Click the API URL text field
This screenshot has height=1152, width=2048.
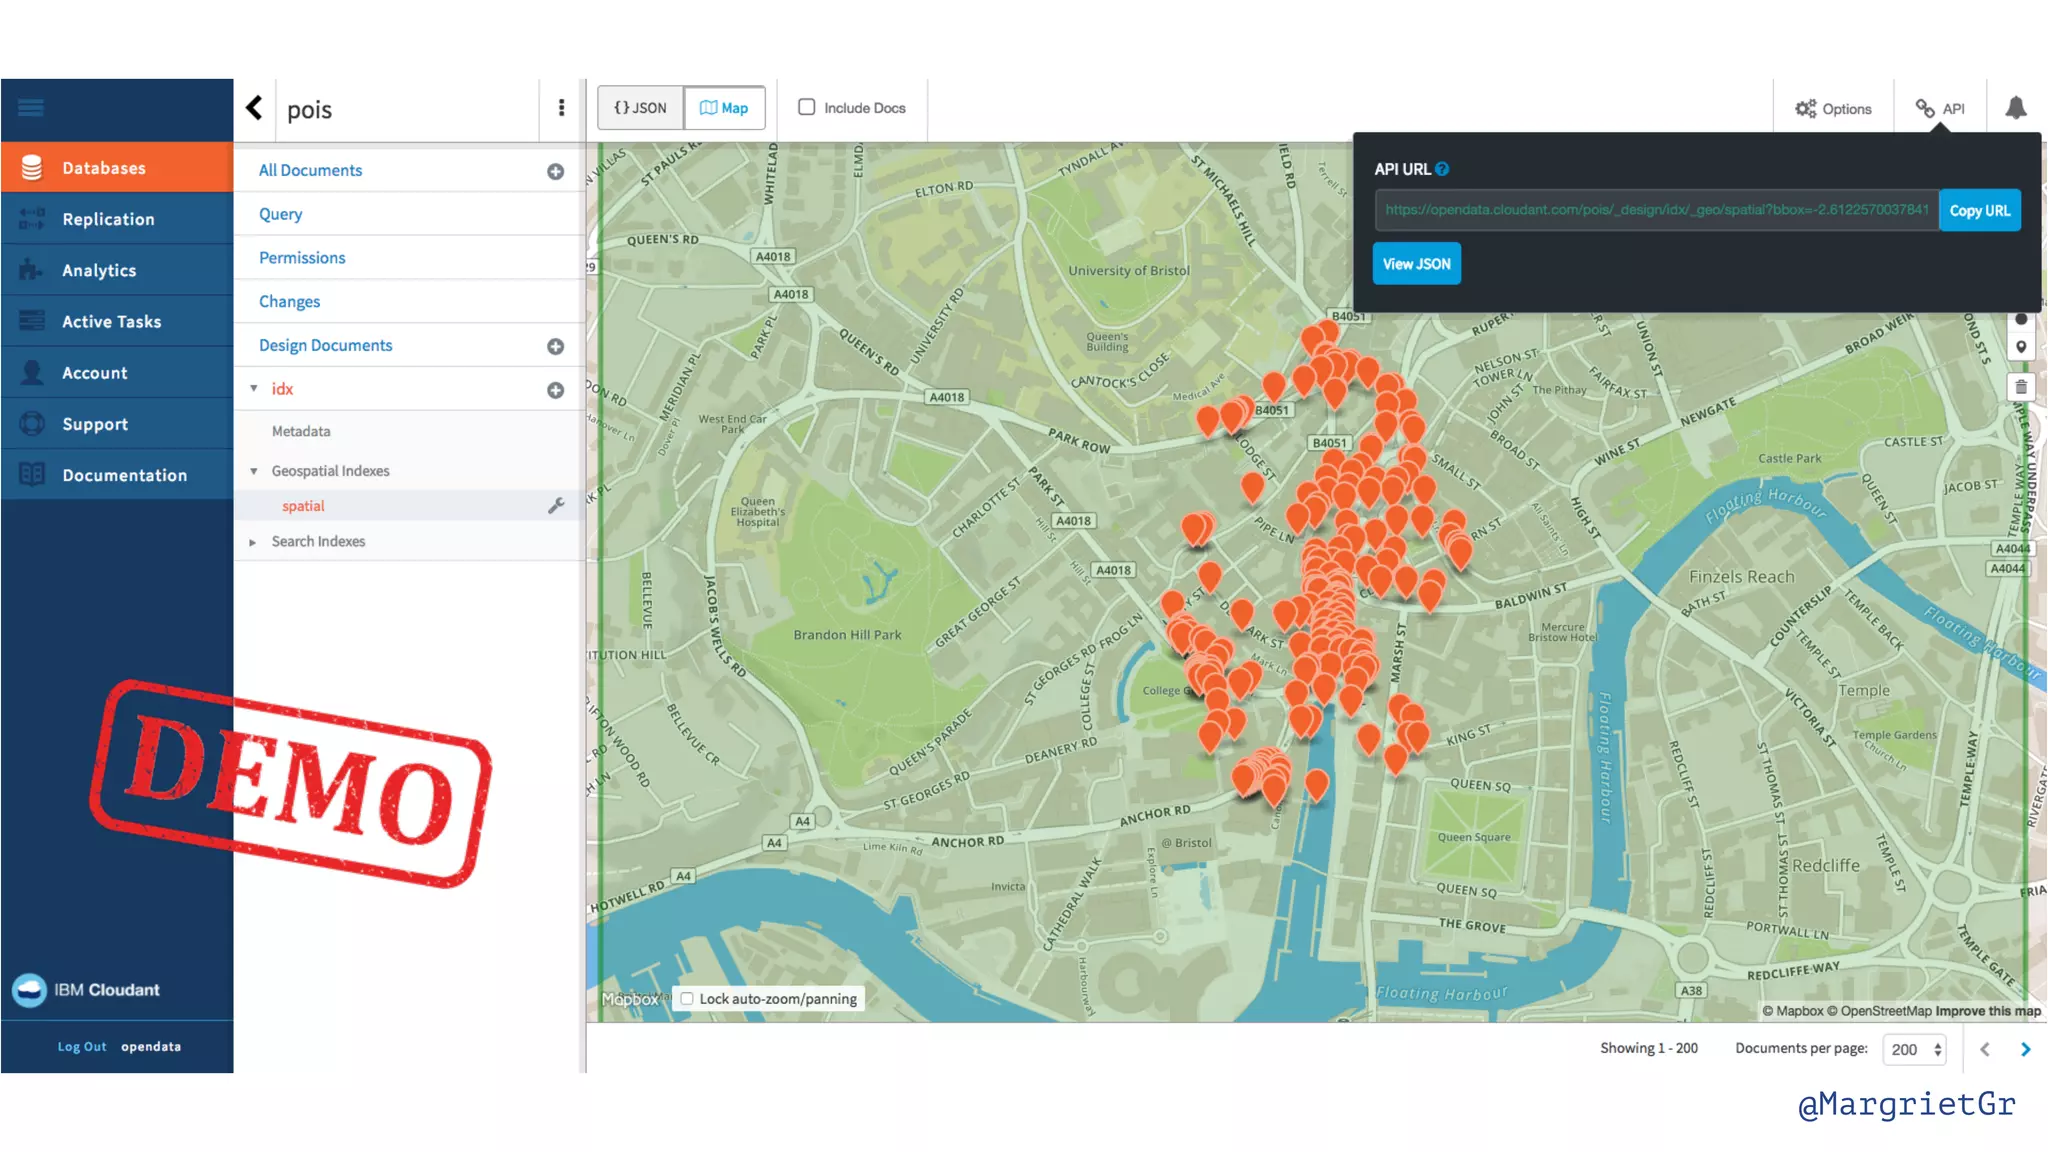coord(1655,210)
